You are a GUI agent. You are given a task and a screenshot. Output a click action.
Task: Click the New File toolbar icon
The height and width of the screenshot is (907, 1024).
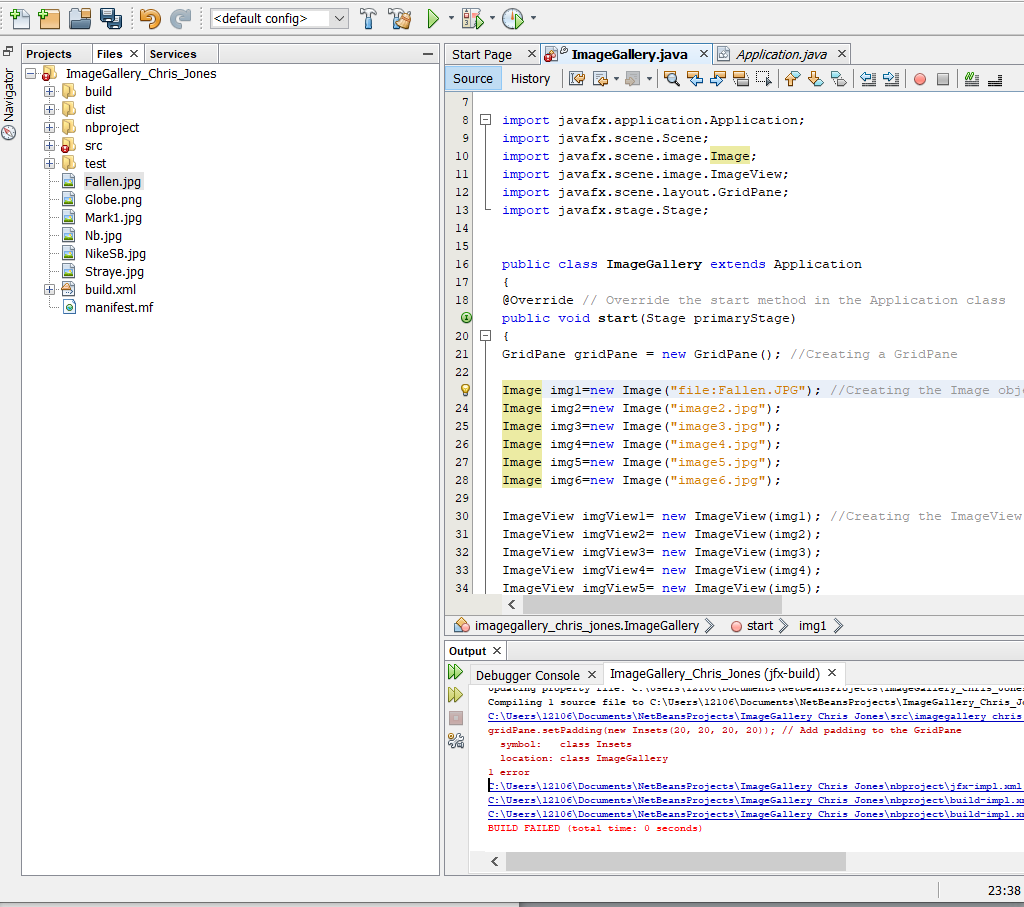19,18
